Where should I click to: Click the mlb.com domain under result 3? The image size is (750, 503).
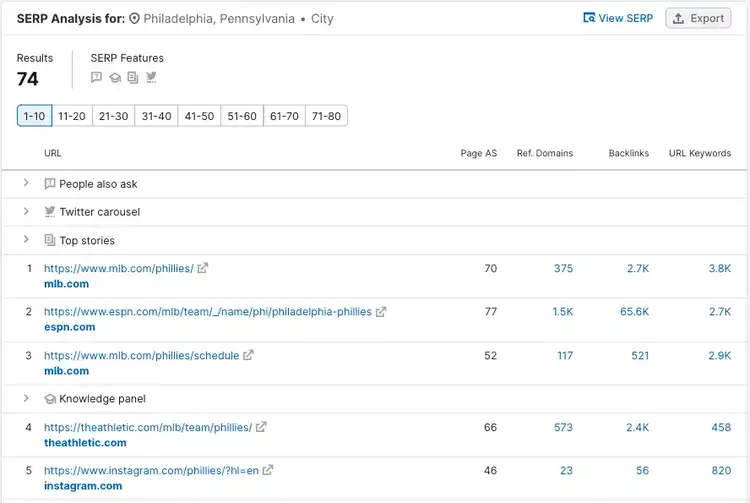66,371
